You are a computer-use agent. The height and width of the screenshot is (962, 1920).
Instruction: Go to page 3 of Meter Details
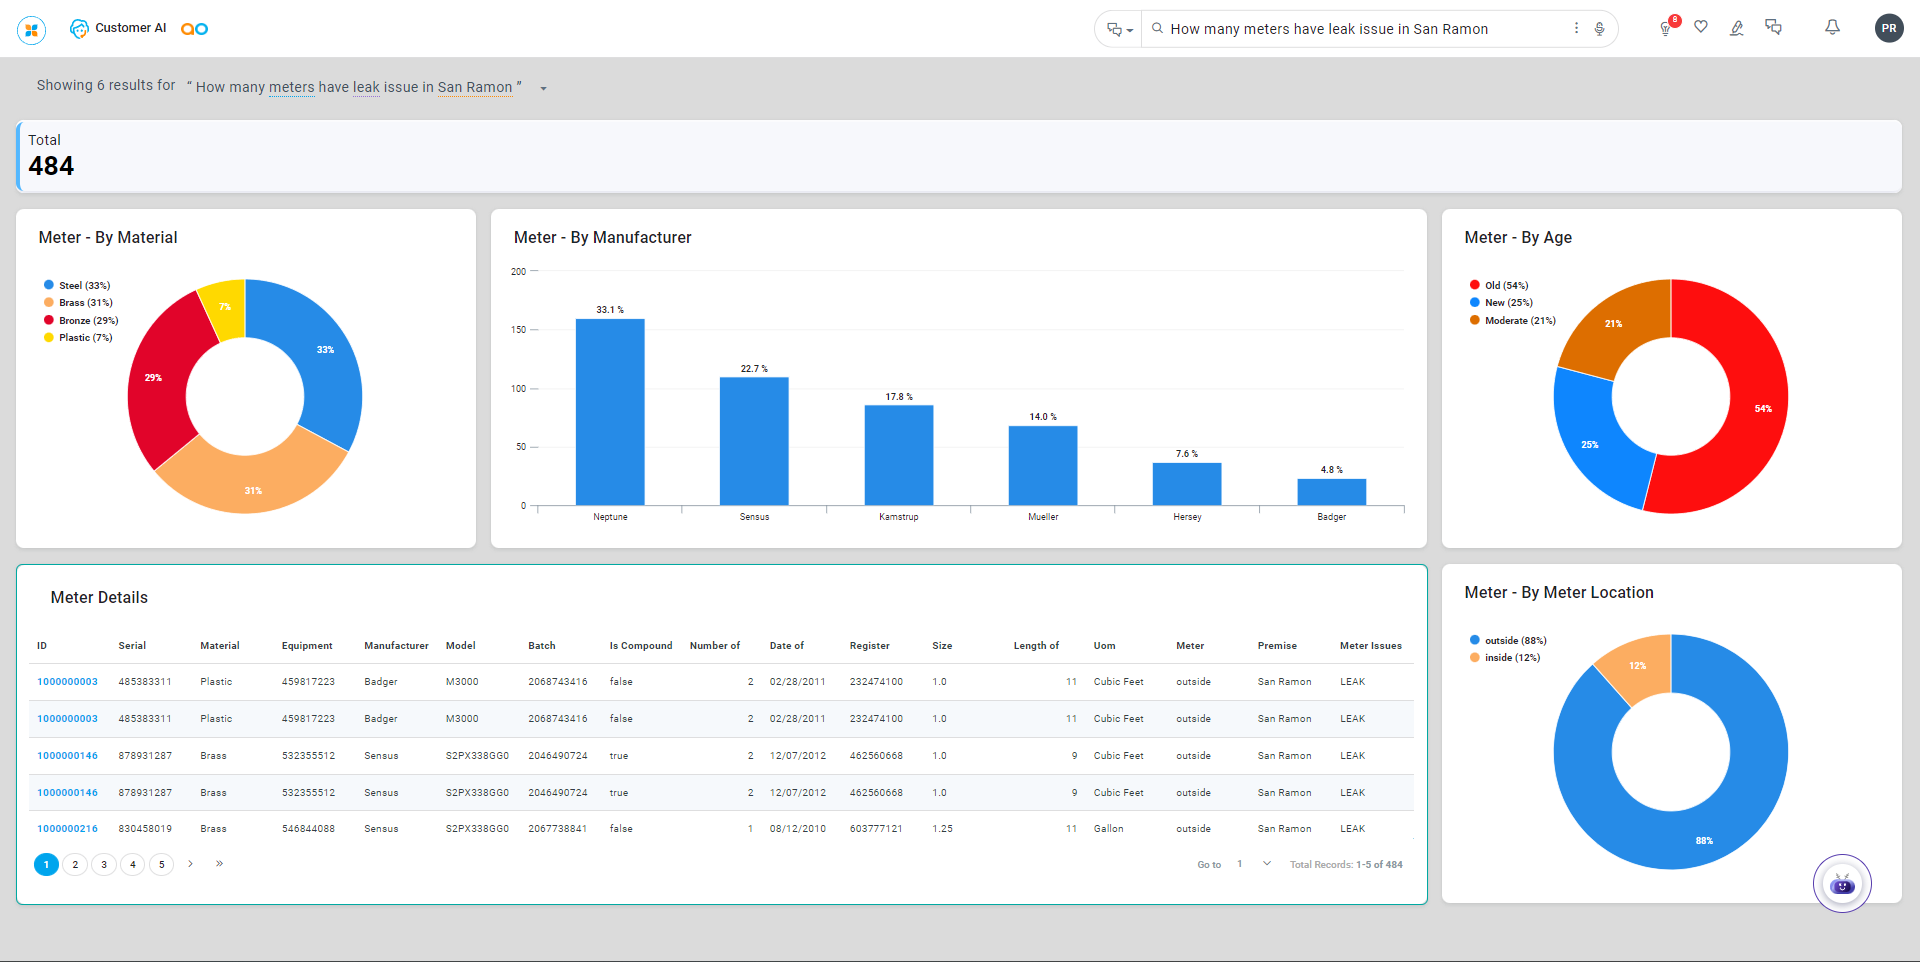coord(104,865)
